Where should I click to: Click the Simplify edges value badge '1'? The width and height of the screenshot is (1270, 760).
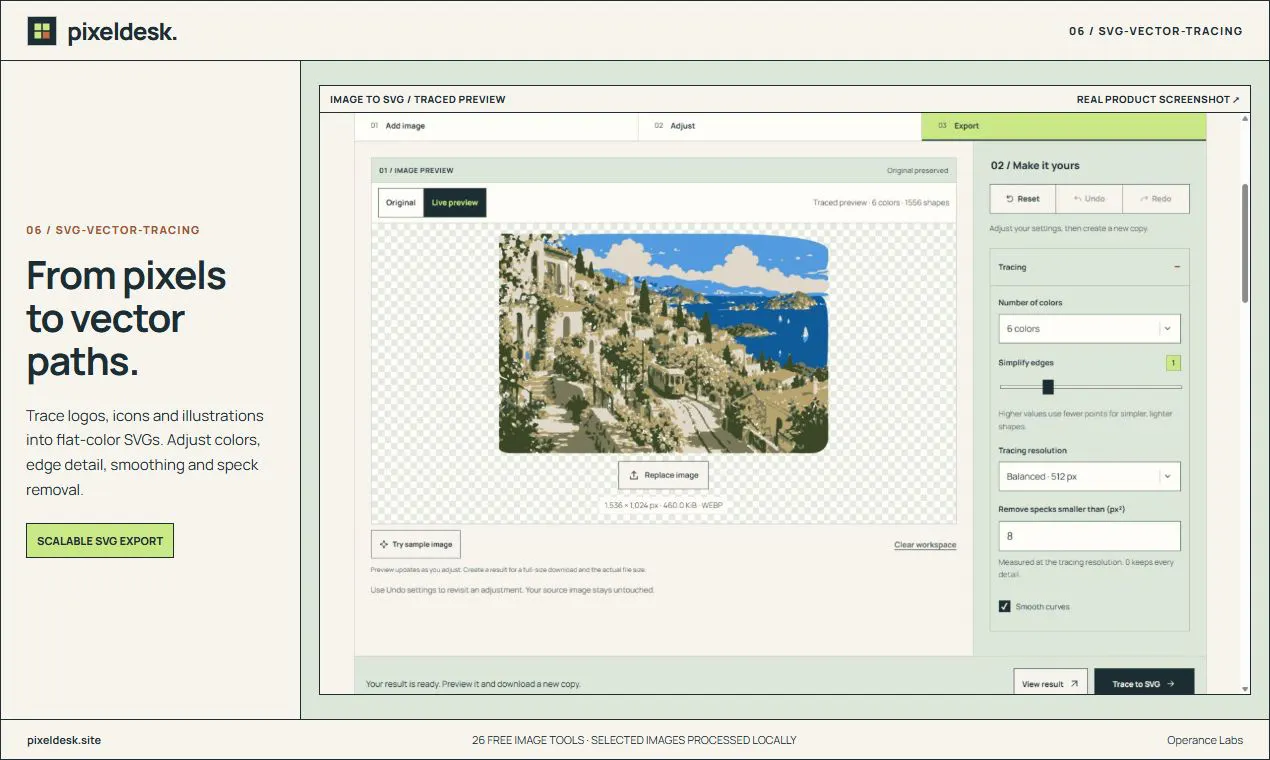coord(1173,363)
